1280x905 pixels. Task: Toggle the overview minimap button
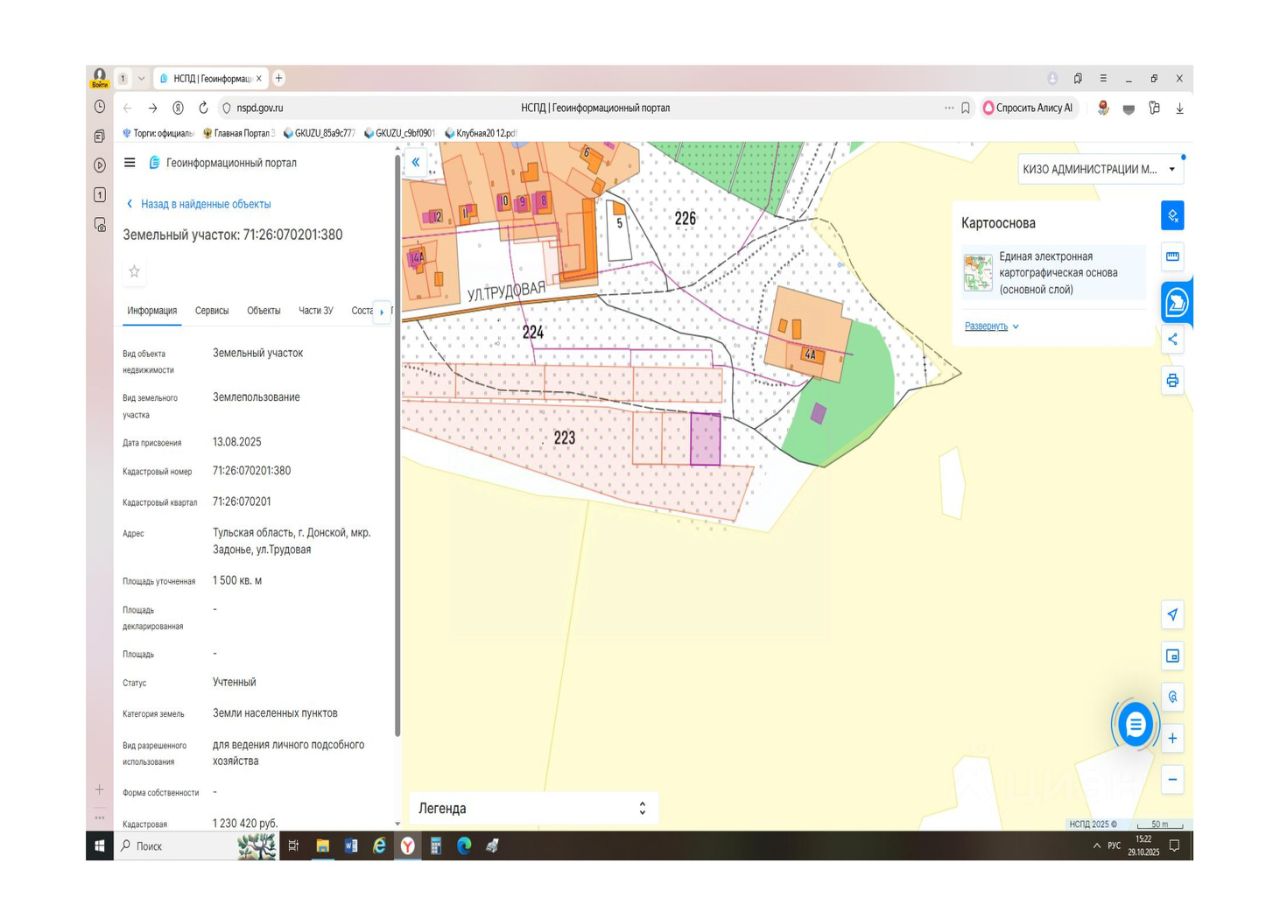coord(1173,656)
